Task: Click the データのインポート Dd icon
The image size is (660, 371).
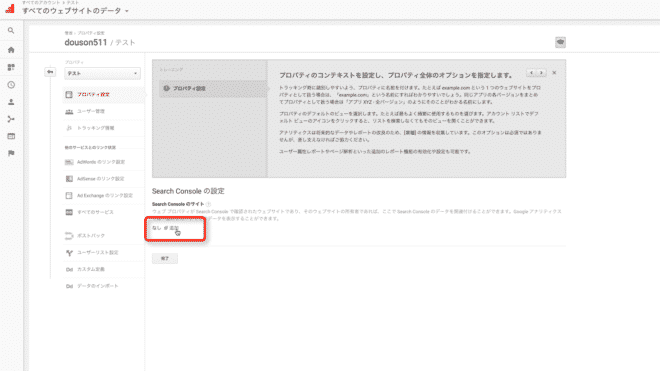Action: pos(69,286)
